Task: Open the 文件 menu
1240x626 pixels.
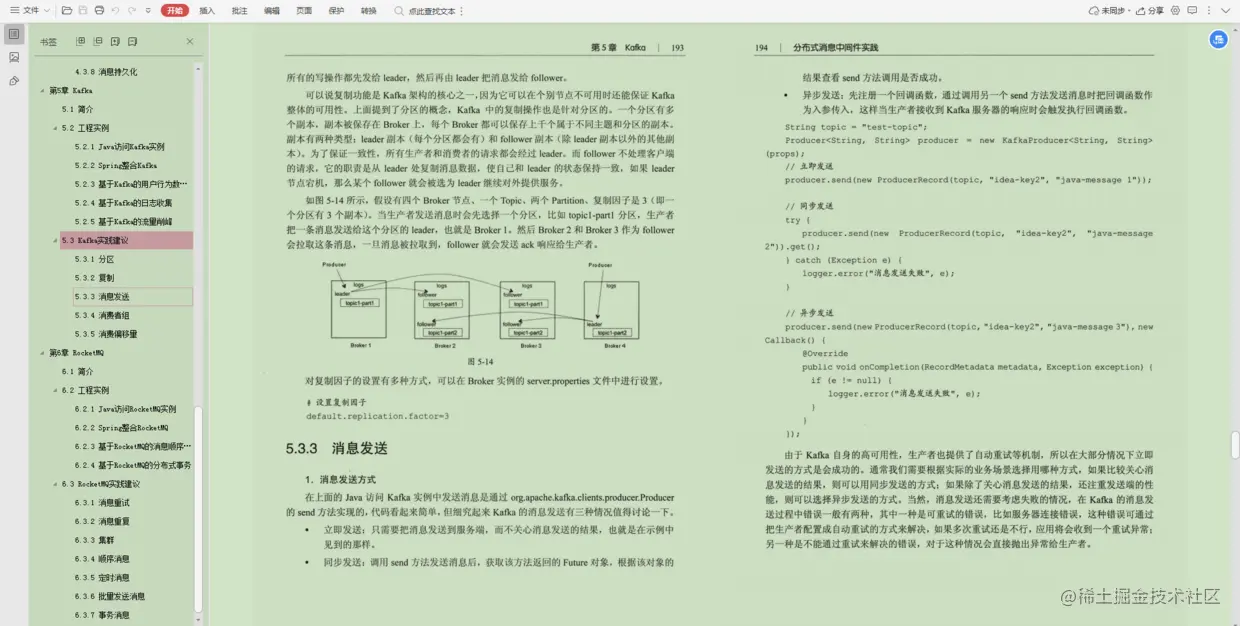Action: (28, 10)
